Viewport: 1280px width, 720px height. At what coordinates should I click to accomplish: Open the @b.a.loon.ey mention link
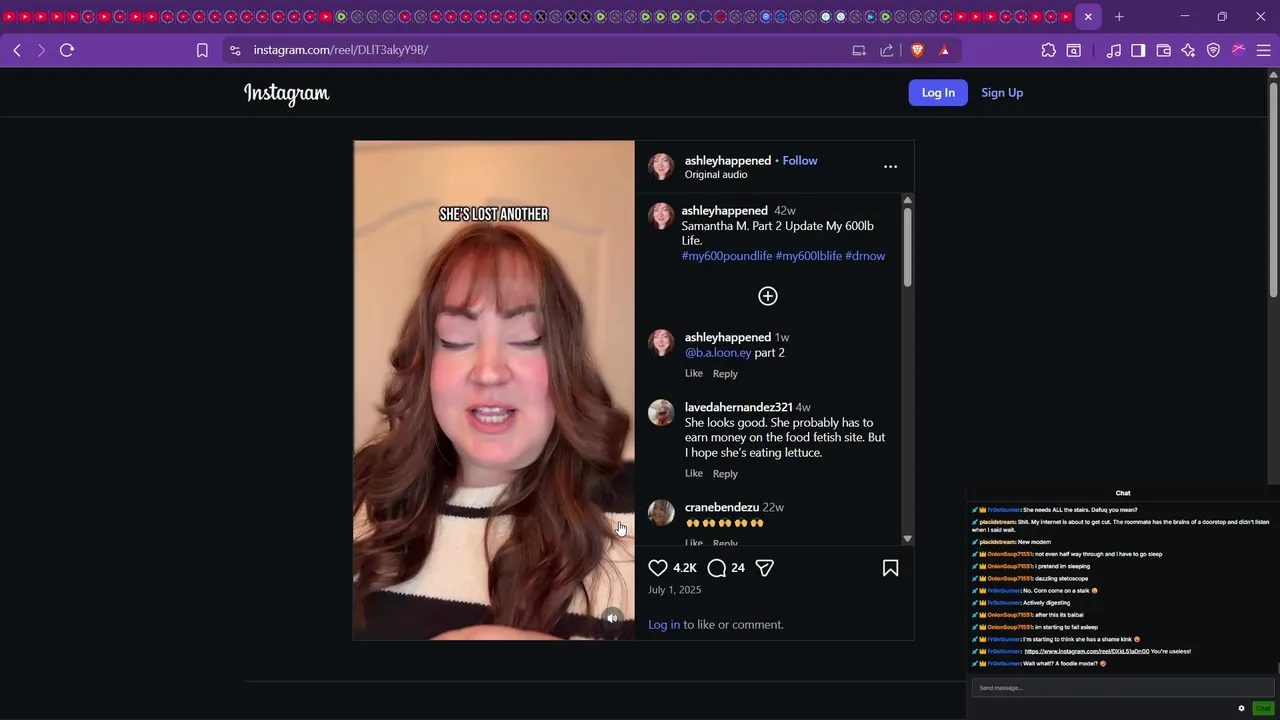718,353
